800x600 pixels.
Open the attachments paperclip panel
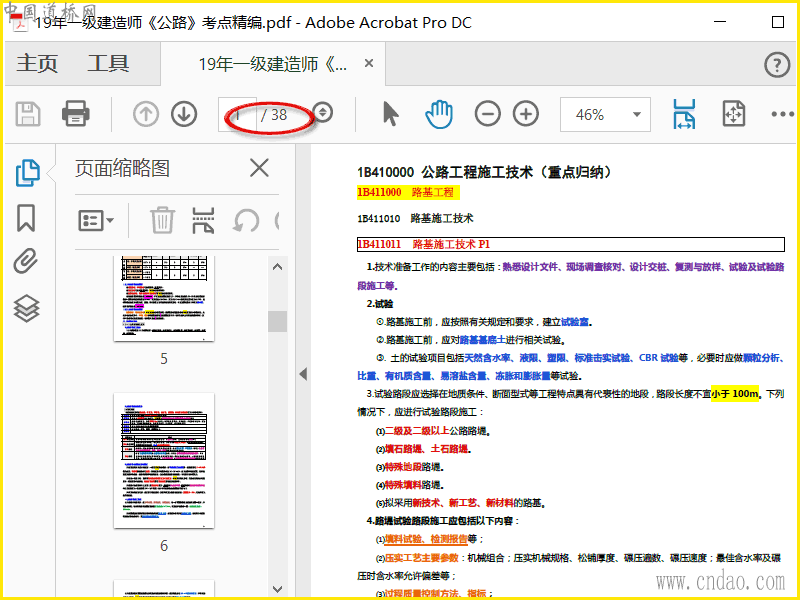point(26,261)
